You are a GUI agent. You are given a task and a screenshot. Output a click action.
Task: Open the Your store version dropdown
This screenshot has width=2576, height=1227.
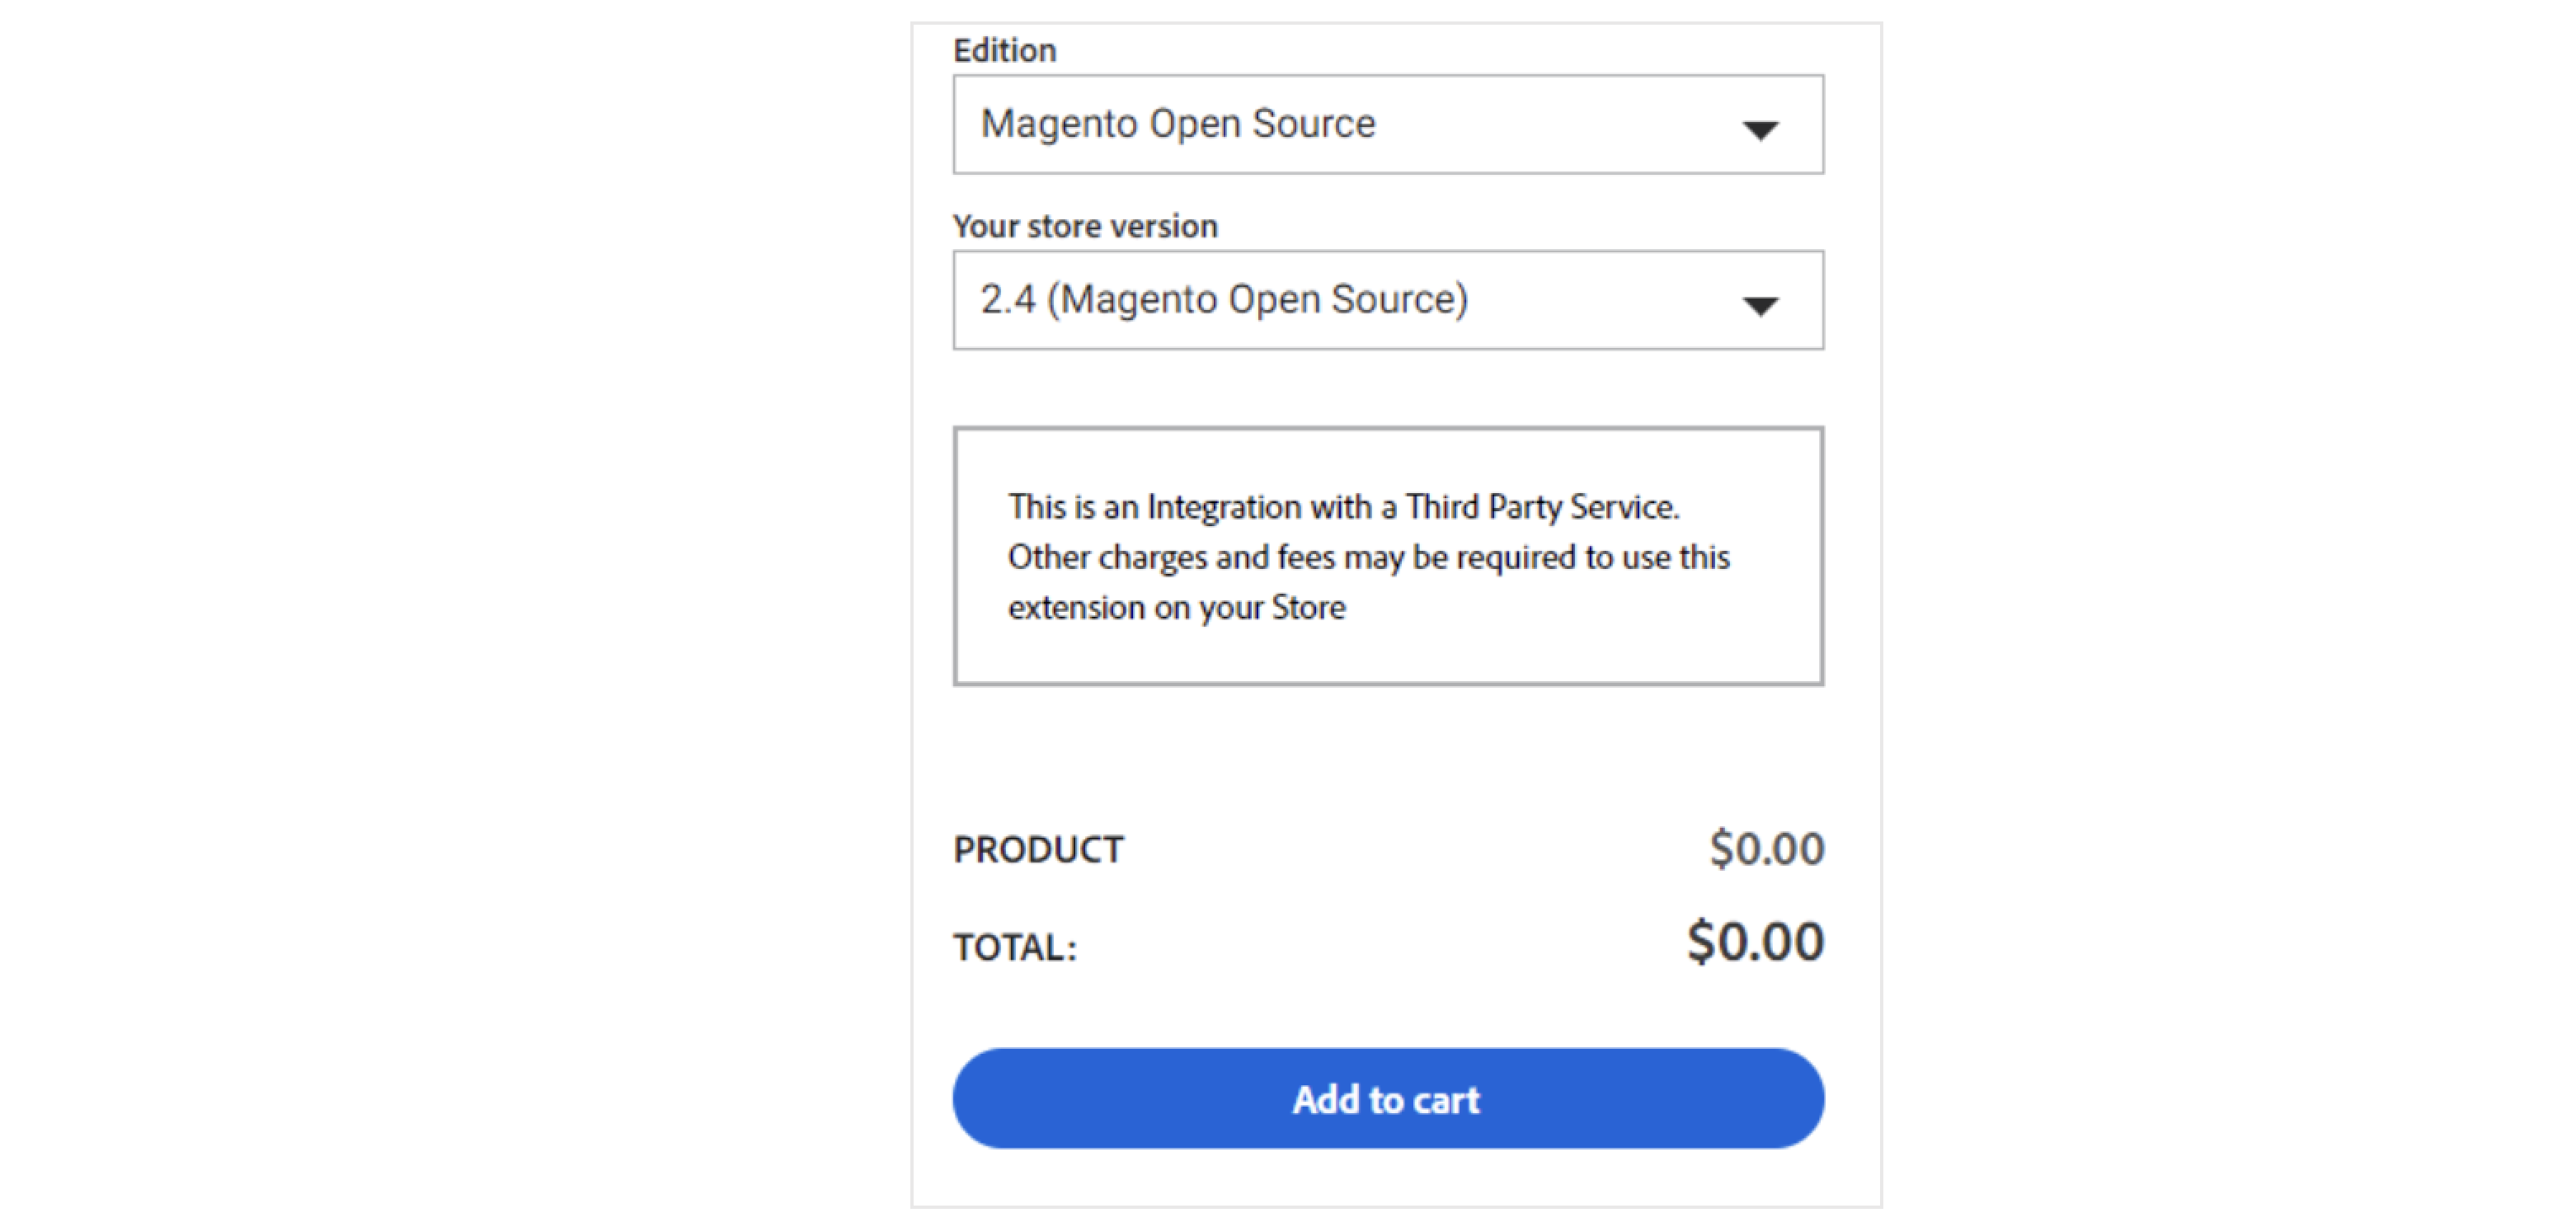[1388, 300]
